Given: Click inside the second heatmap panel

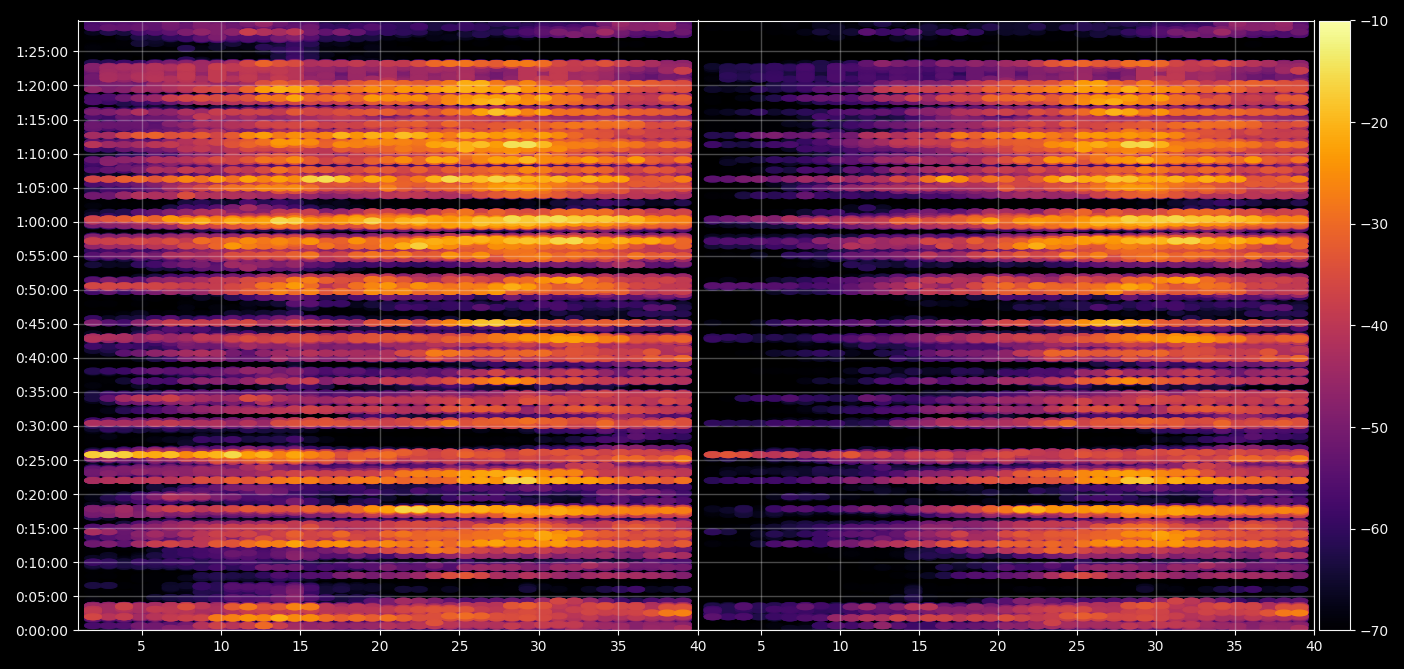Looking at the screenshot, I should [x=1006, y=326].
